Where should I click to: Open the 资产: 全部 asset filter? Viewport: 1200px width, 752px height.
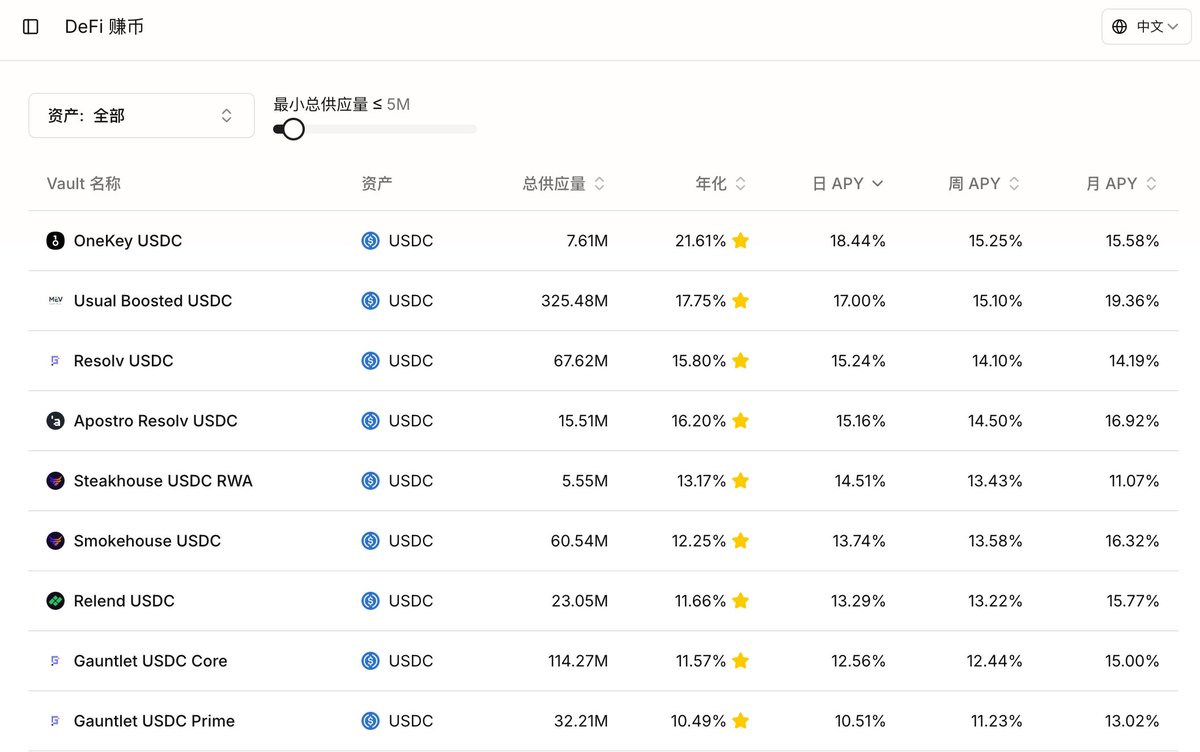(x=141, y=116)
